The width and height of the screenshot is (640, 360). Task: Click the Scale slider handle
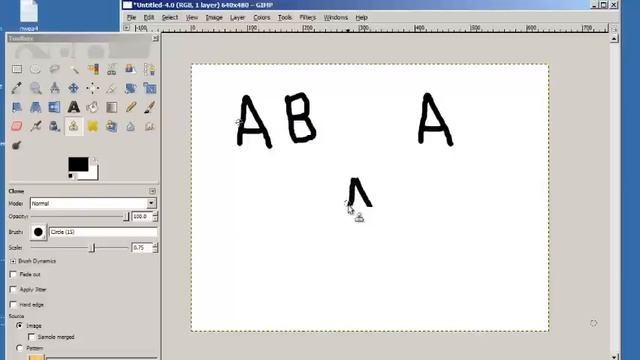(92, 248)
